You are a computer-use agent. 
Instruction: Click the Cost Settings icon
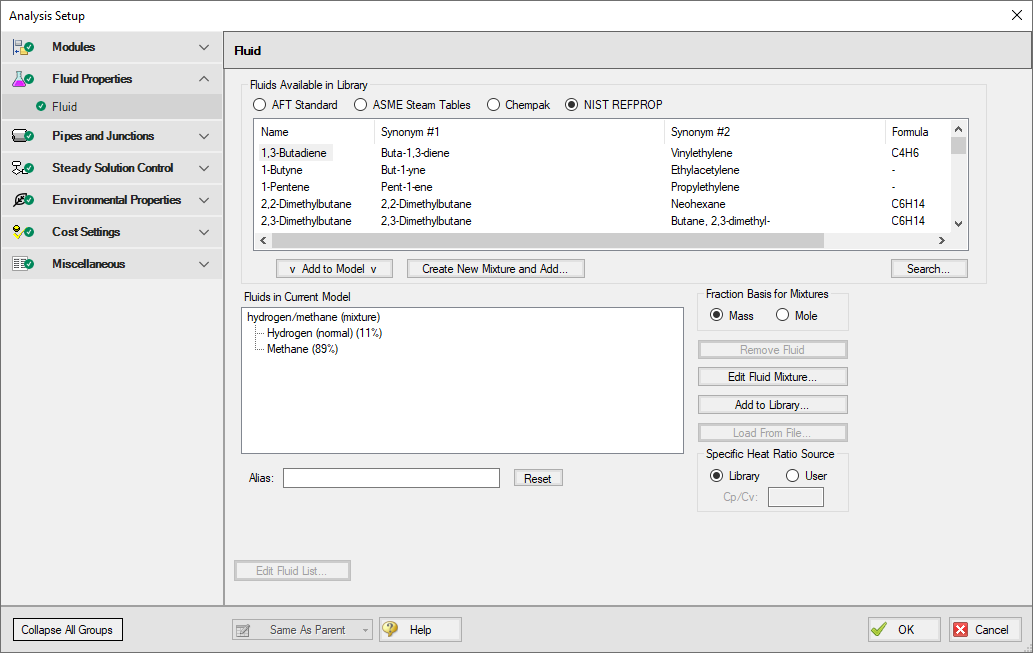tap(22, 232)
